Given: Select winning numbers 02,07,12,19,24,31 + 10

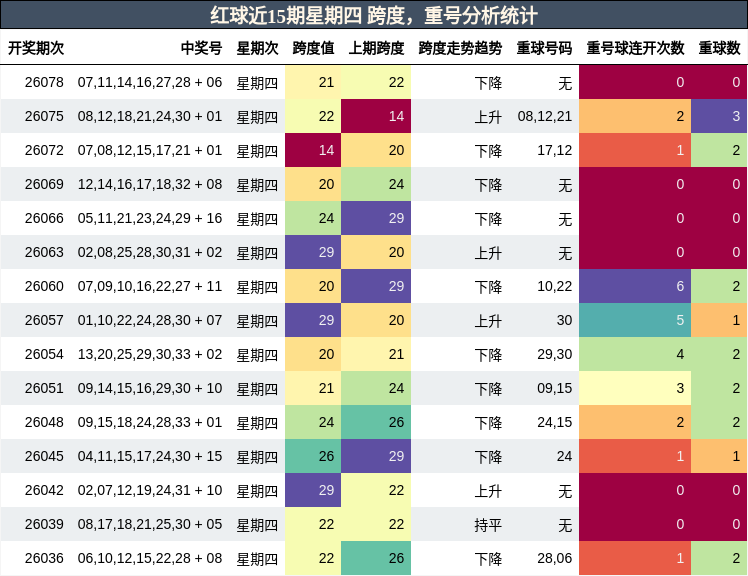Looking at the screenshot, I should (150, 491).
